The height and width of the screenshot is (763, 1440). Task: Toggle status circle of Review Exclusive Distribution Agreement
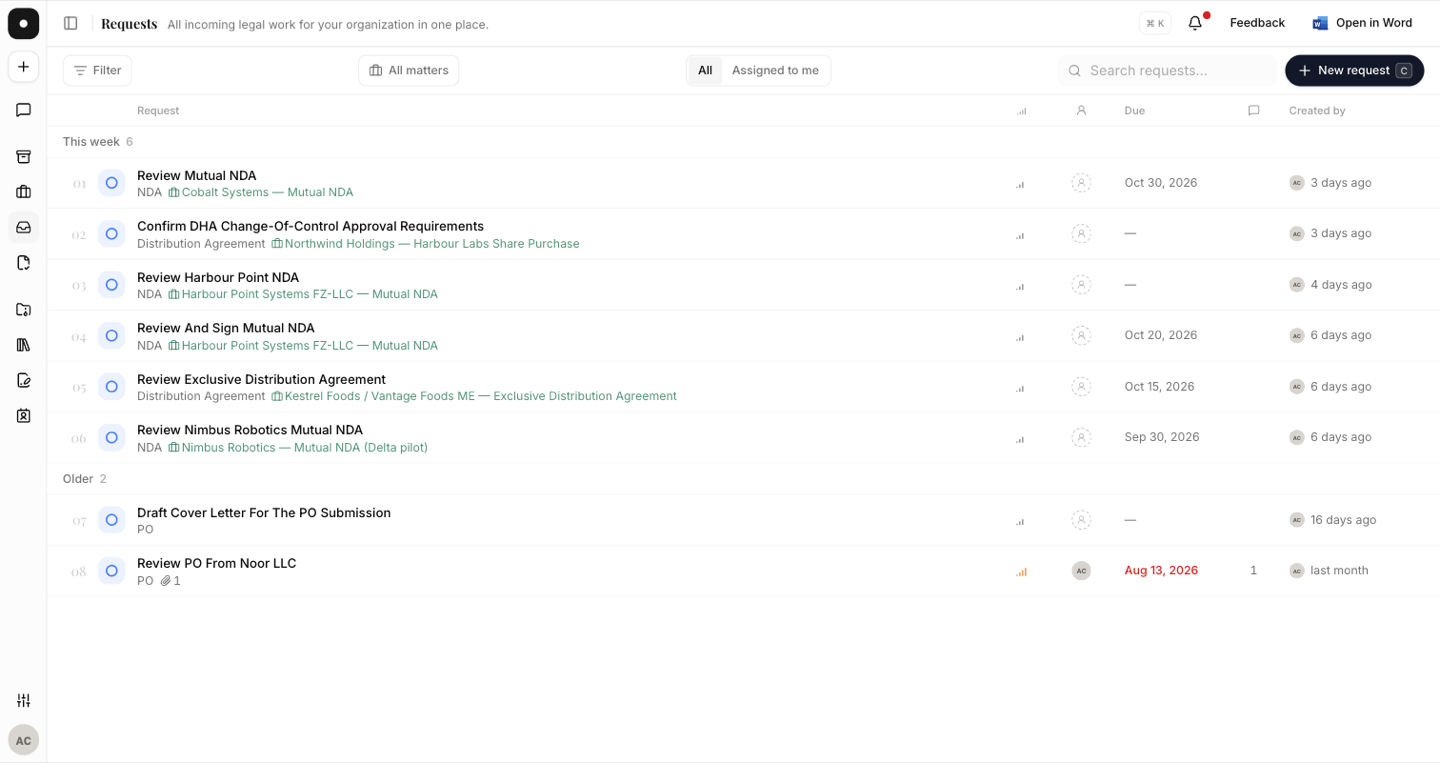coord(112,386)
